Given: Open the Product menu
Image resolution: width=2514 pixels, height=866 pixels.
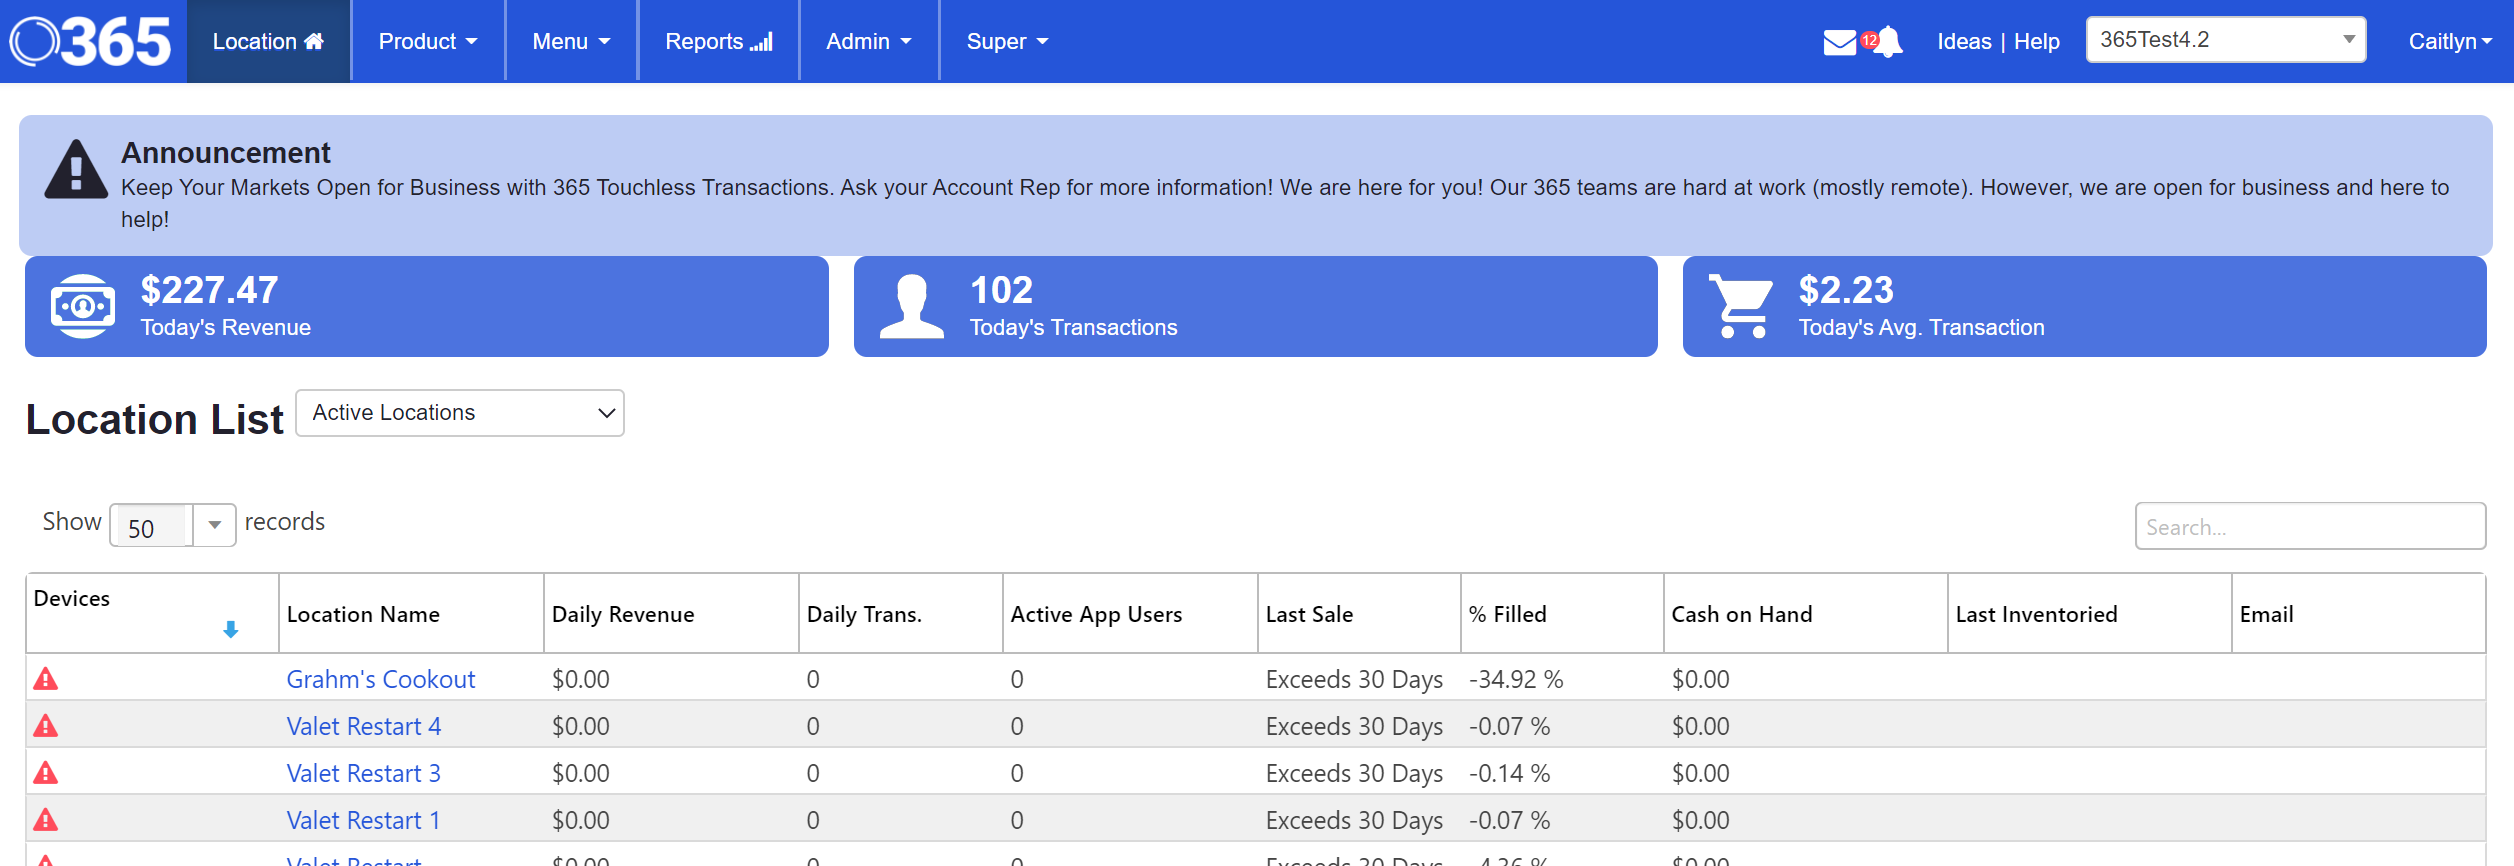Looking at the screenshot, I should click(427, 42).
